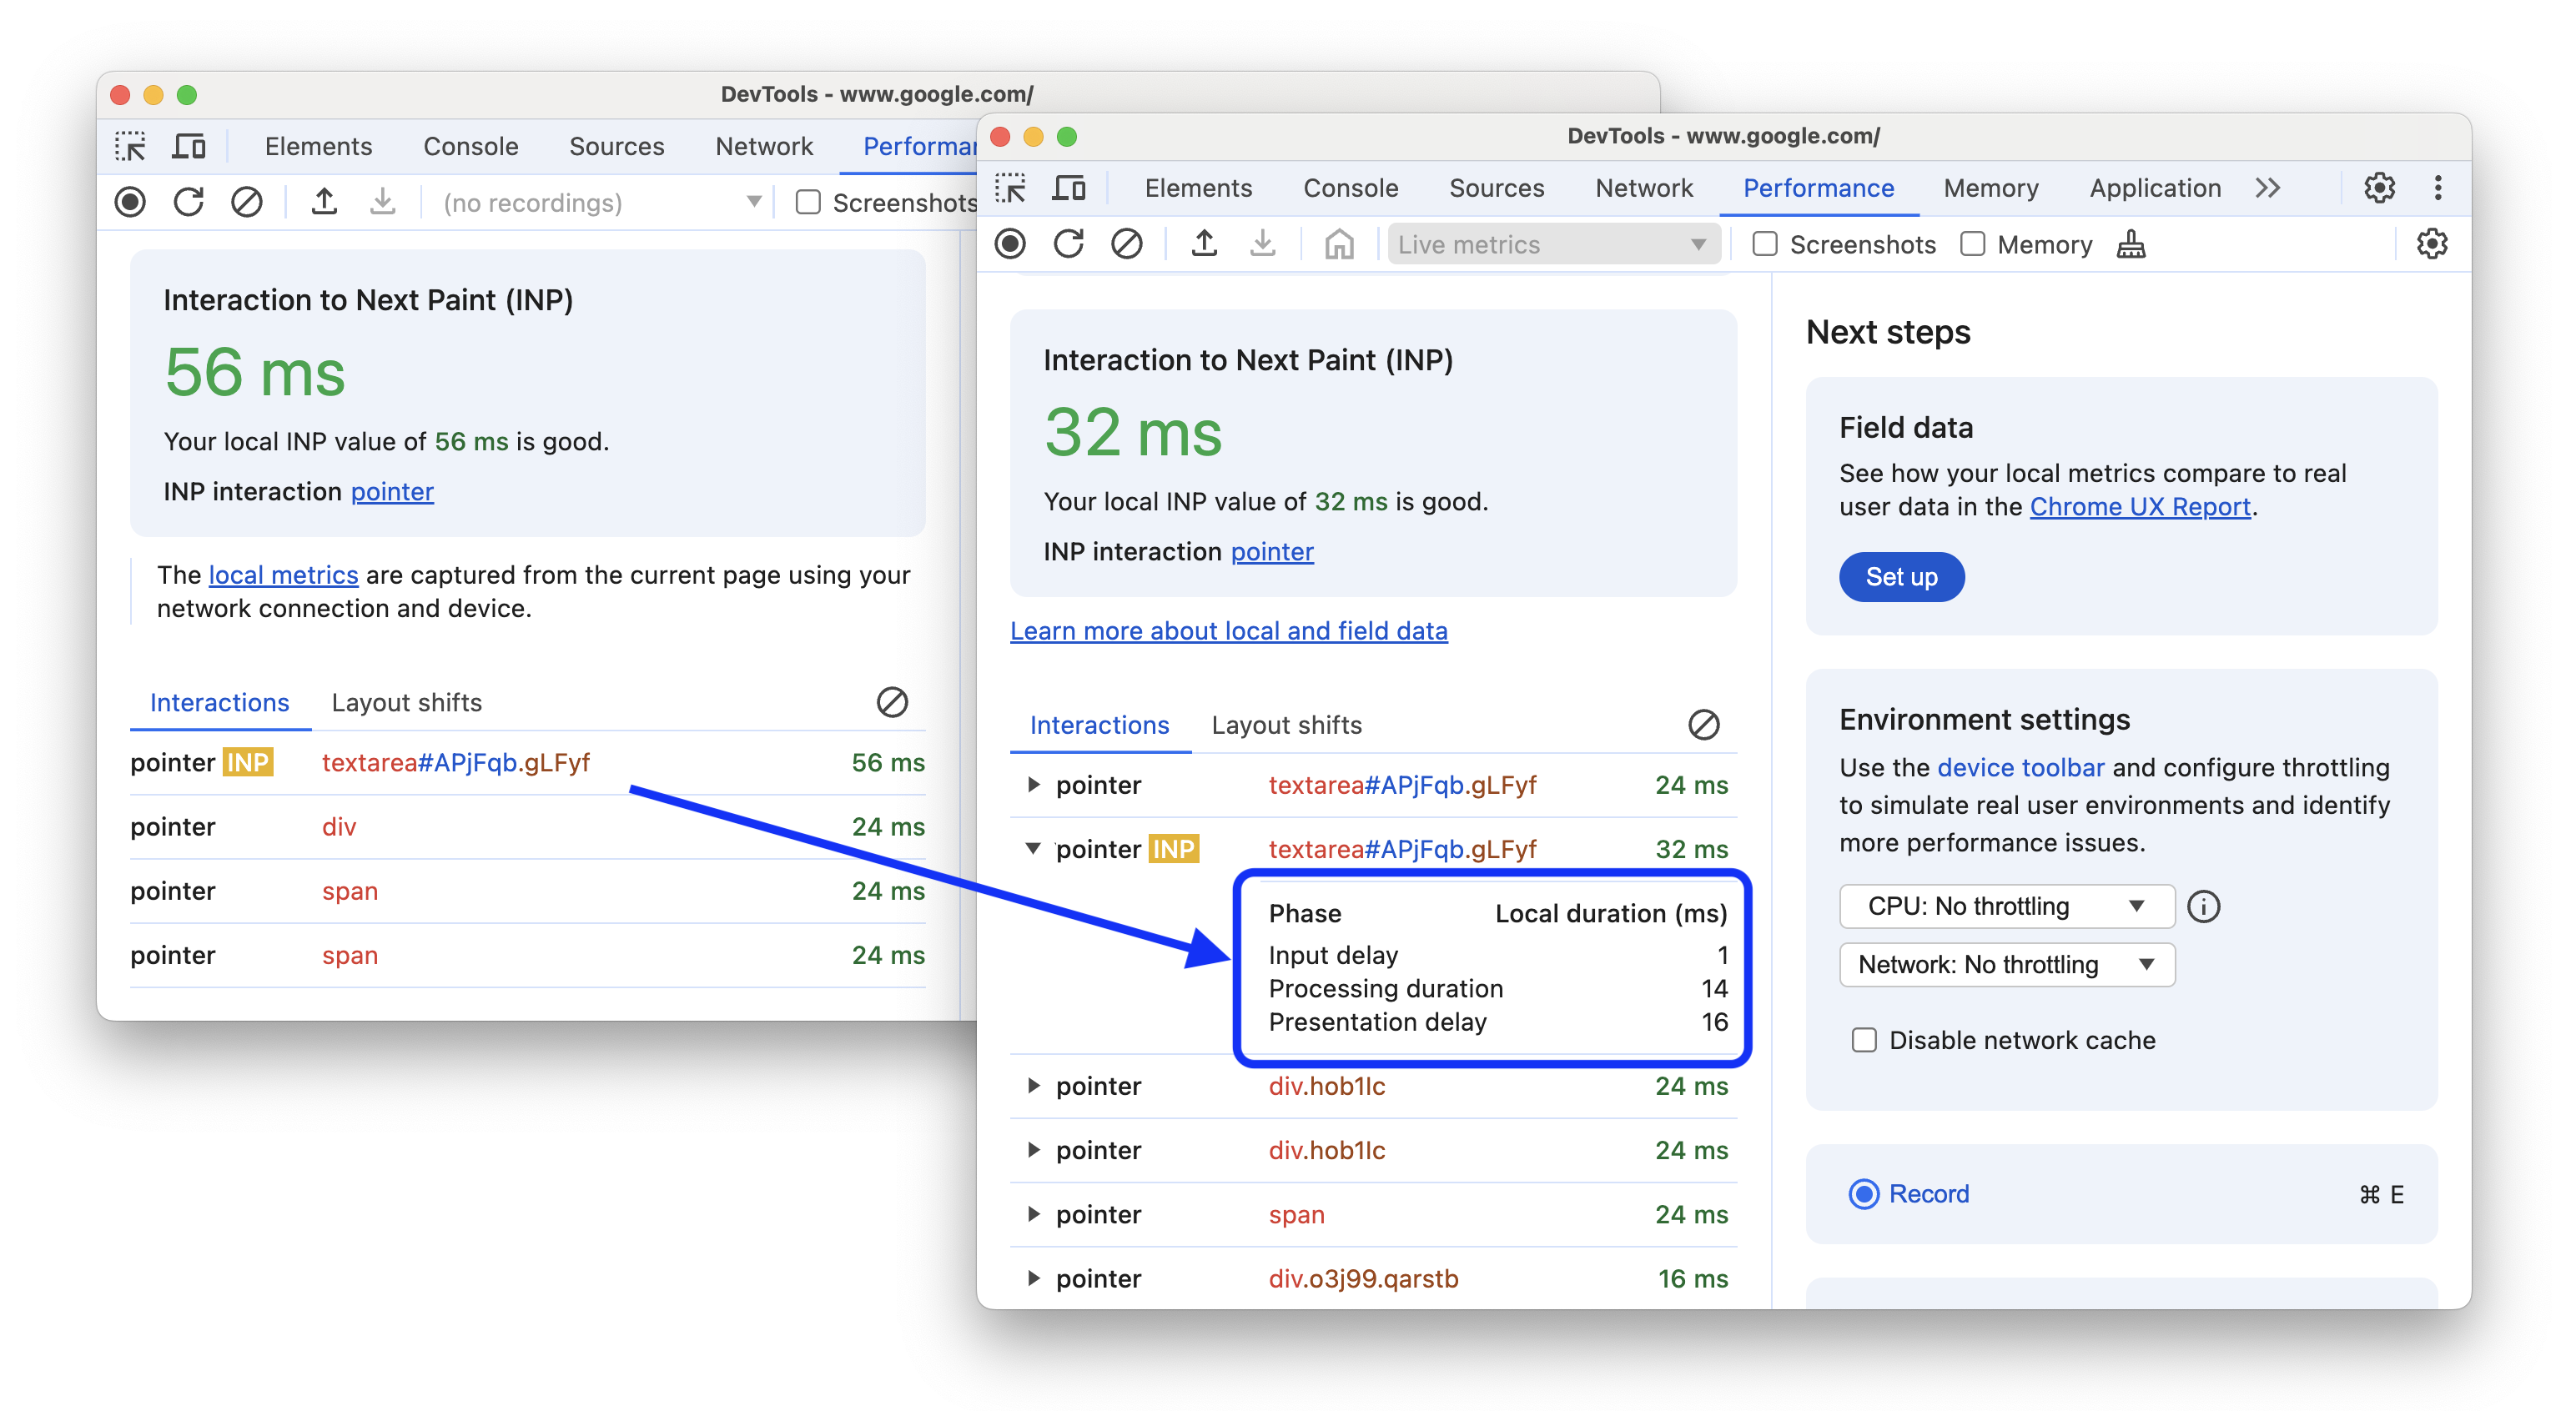Click the Live metrics dropdown selector

[x=1552, y=244]
